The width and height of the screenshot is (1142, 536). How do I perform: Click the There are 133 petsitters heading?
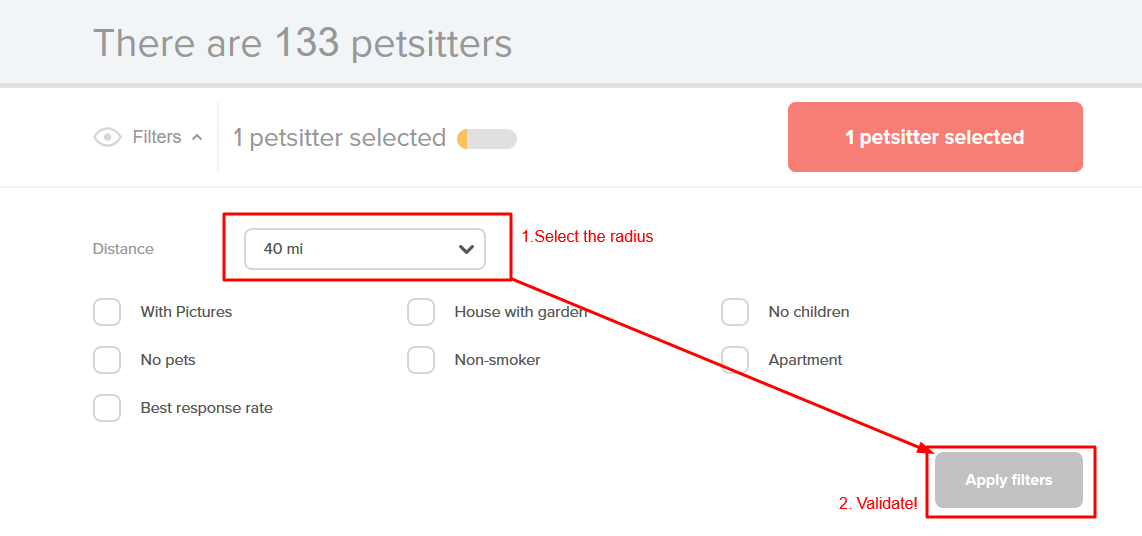pyautogui.click(x=302, y=43)
